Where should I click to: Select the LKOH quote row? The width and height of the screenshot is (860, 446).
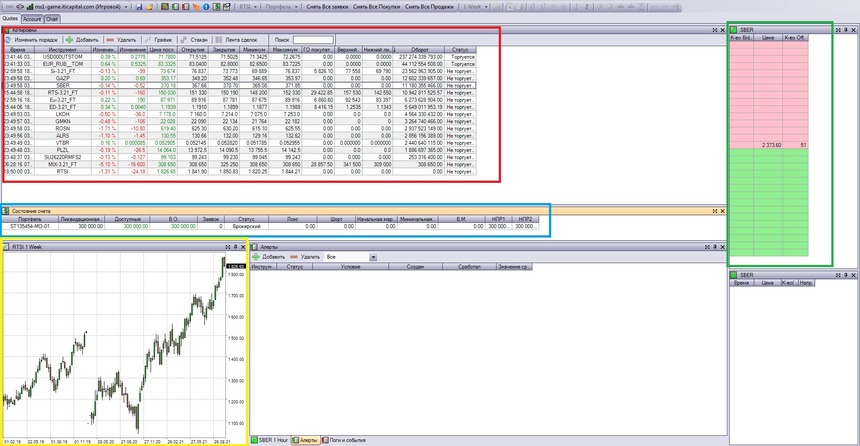click(240, 114)
